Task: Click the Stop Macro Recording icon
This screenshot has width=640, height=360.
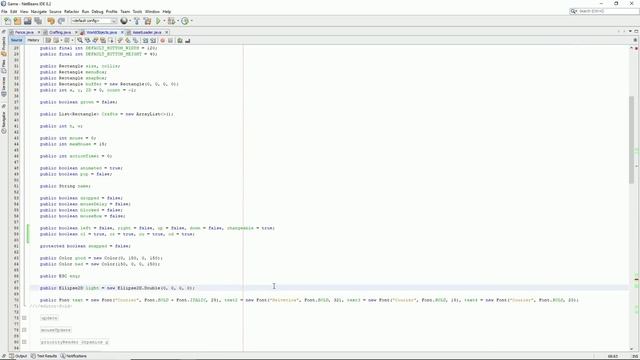Action: [170, 40]
